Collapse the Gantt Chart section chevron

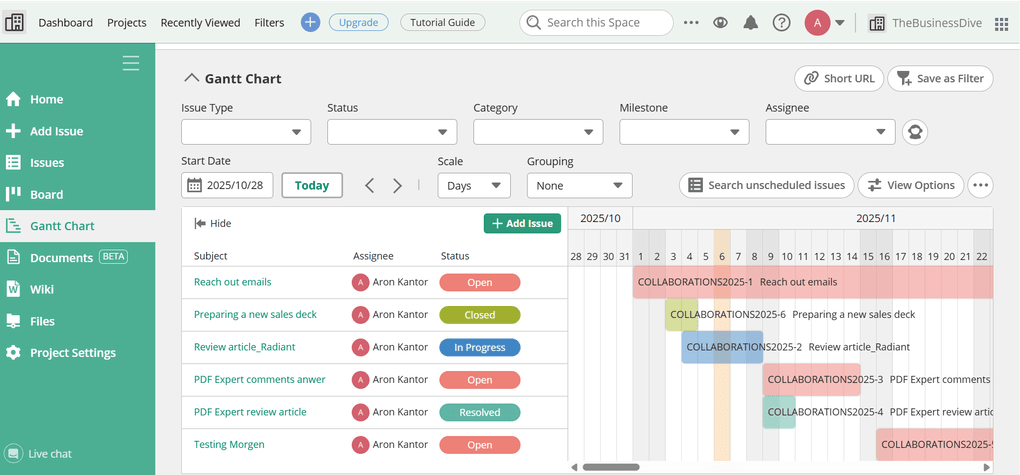(191, 79)
